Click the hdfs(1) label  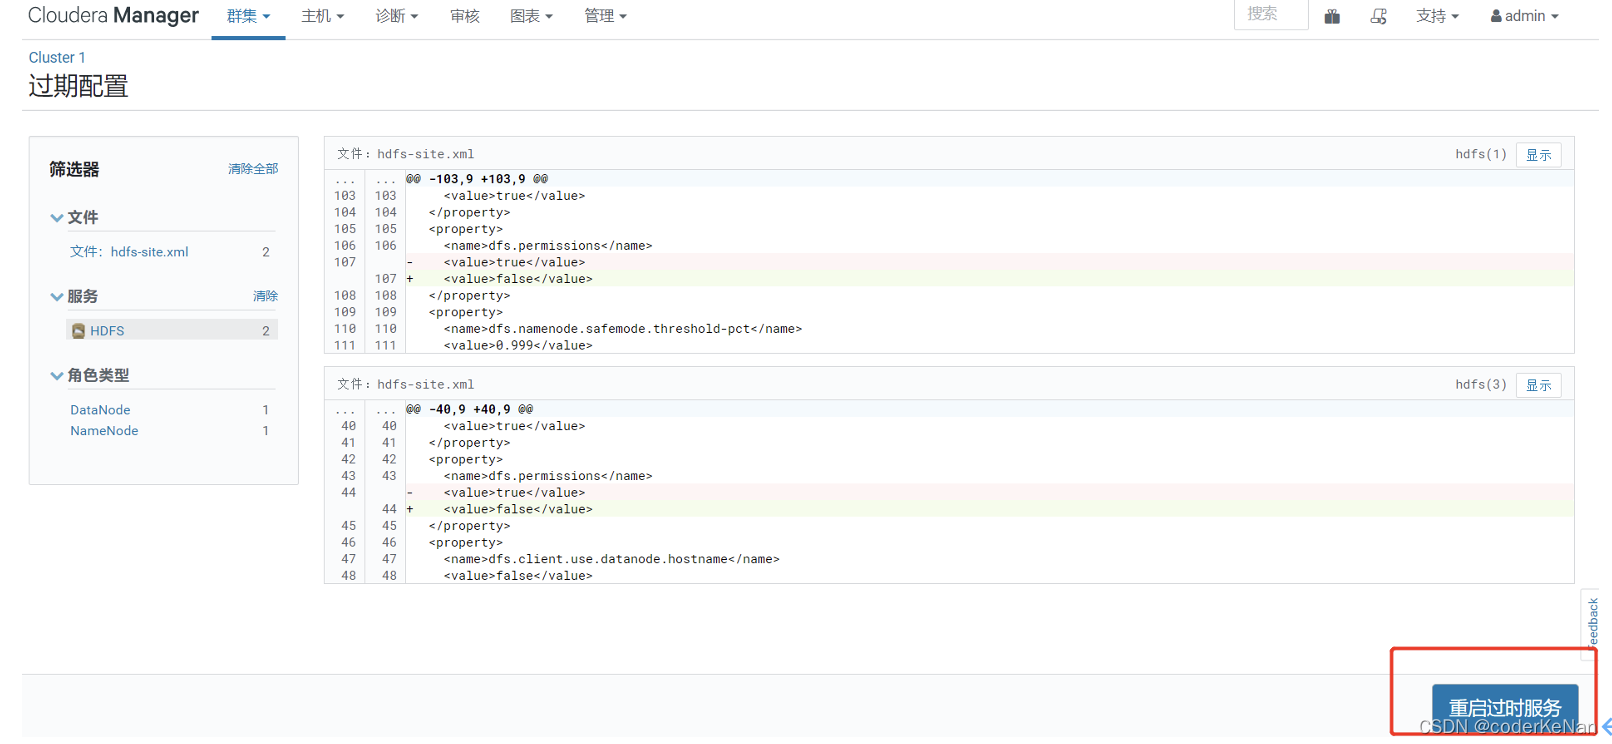(x=1480, y=154)
